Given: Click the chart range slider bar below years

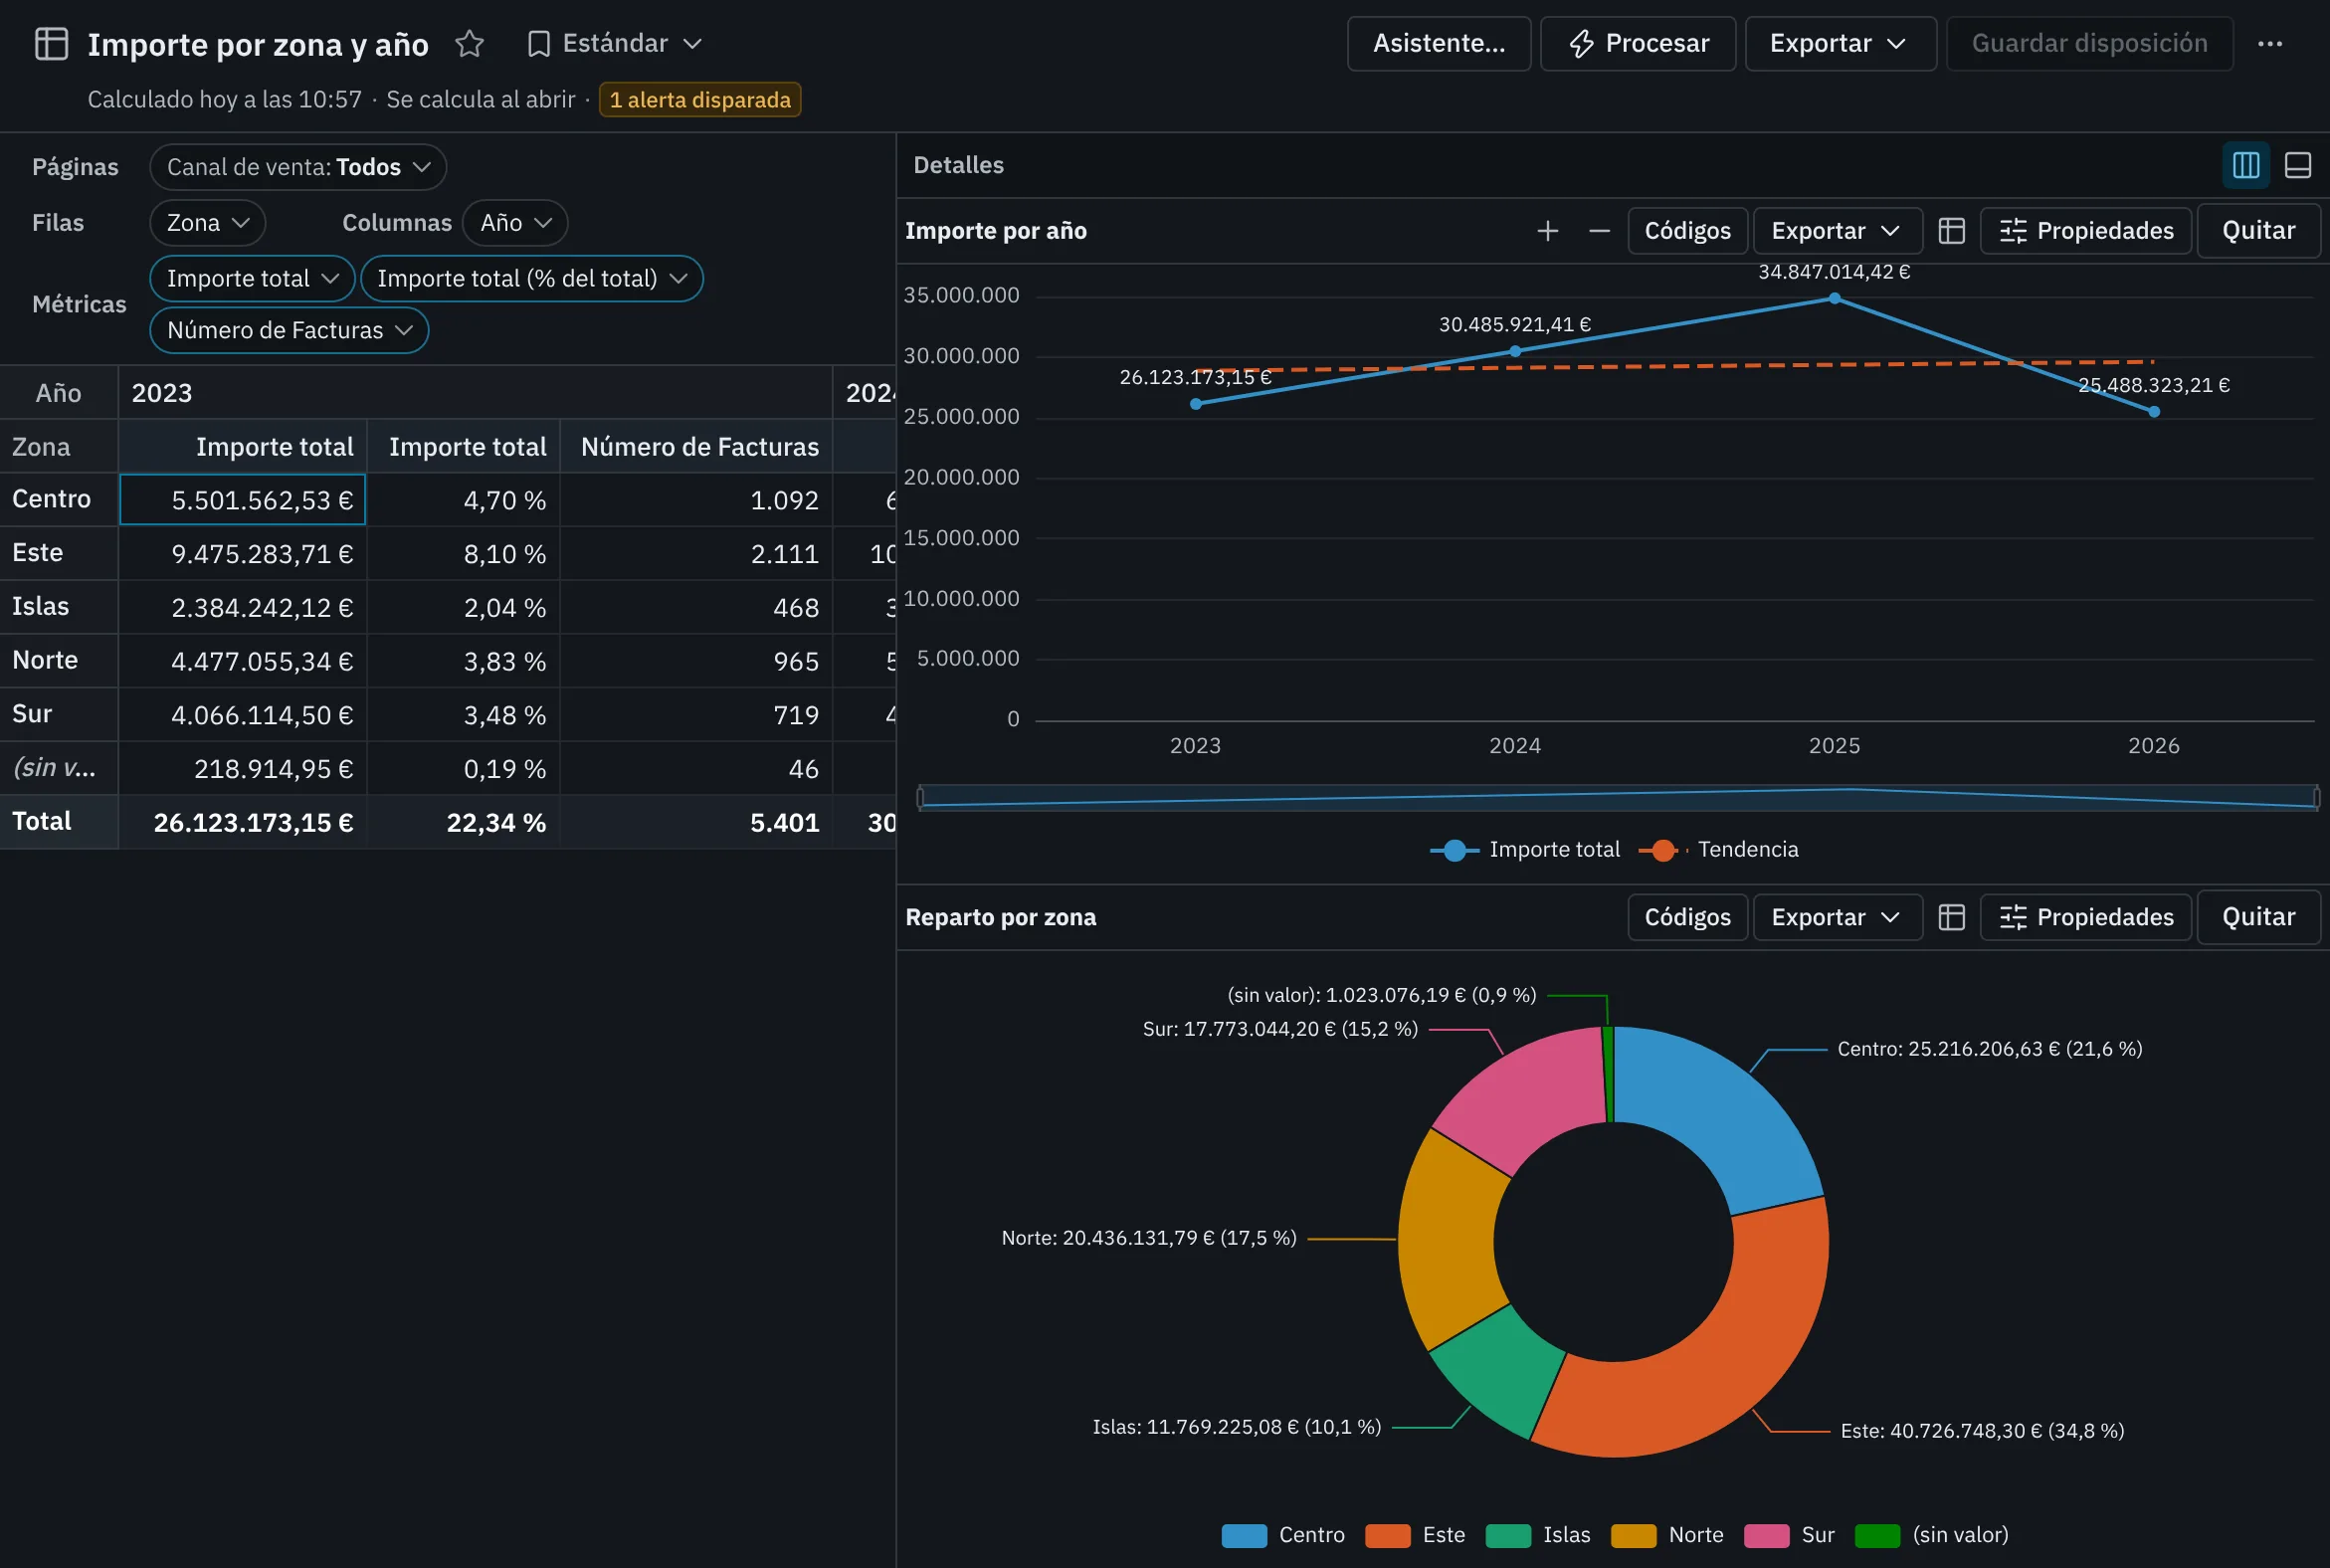Looking at the screenshot, I should coord(1619,798).
